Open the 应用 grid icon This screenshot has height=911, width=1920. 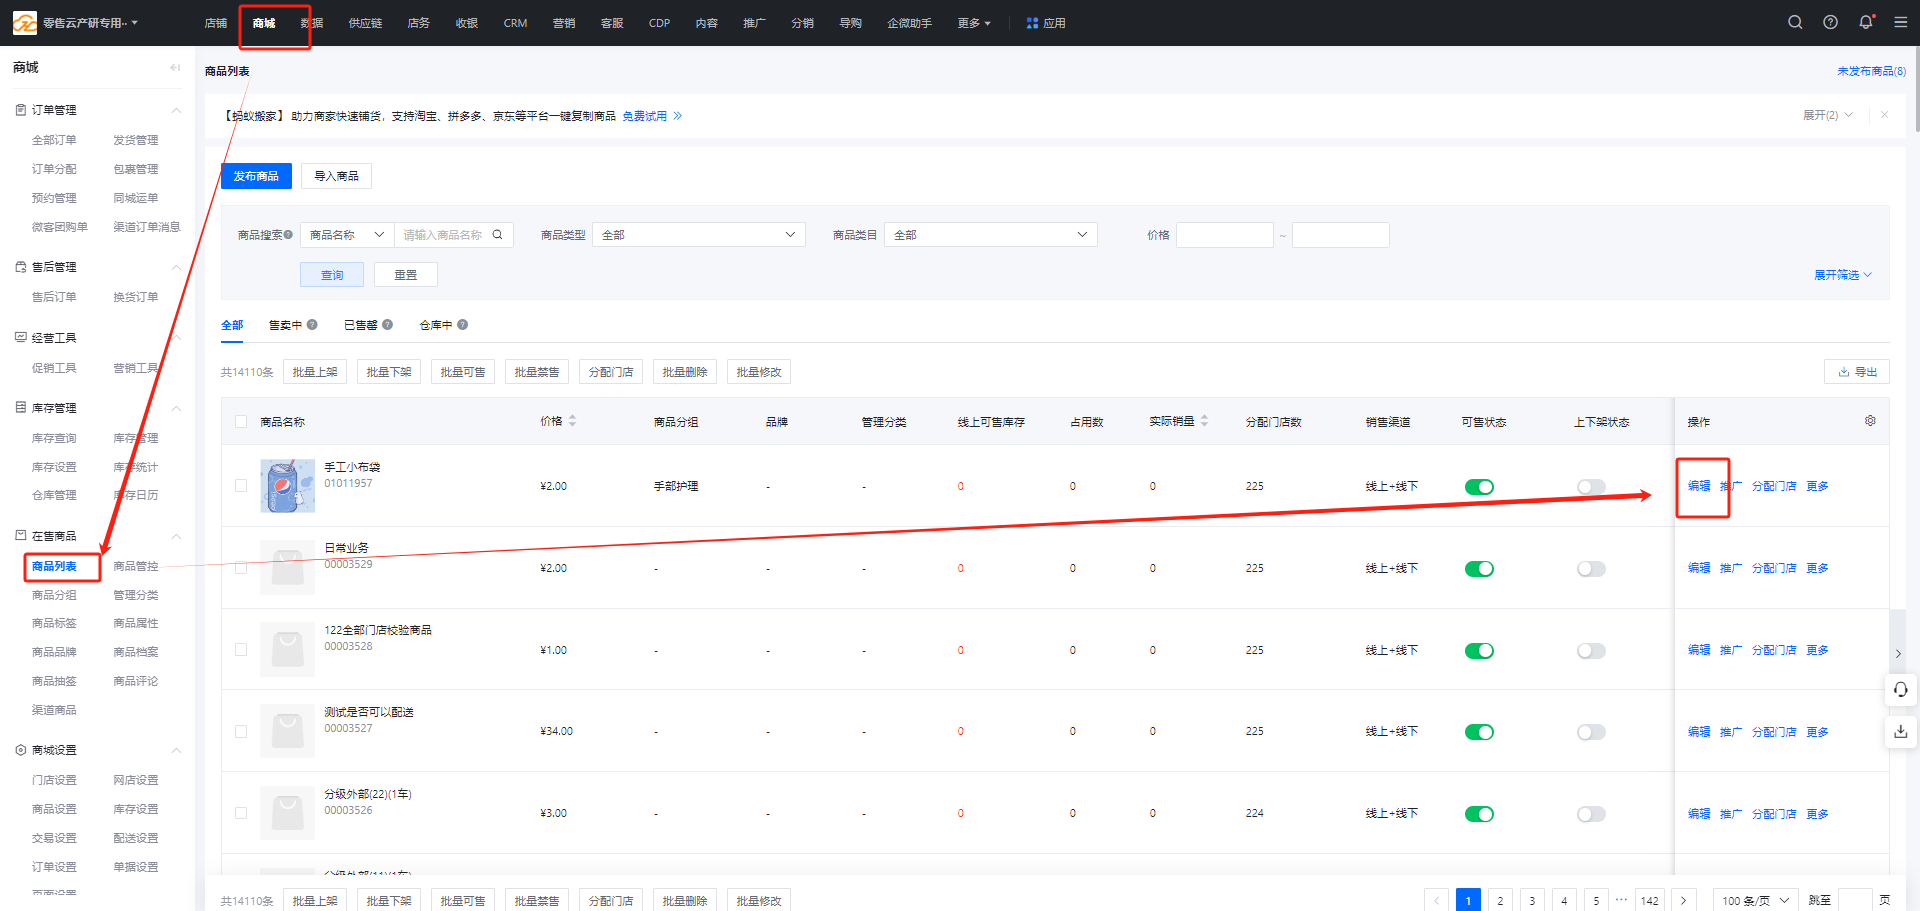click(x=1032, y=23)
